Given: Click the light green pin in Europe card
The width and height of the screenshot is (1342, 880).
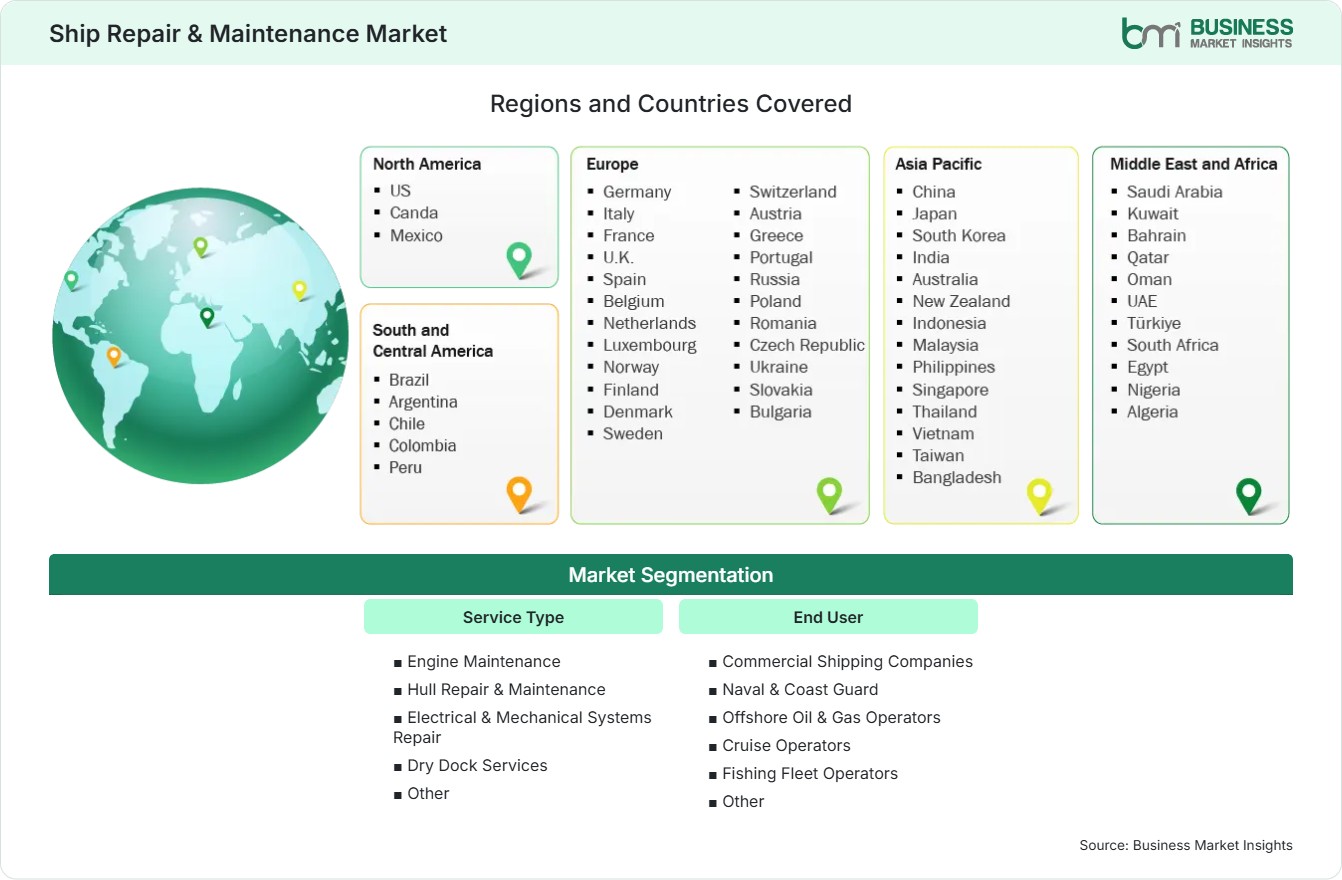Looking at the screenshot, I should coord(829,494).
